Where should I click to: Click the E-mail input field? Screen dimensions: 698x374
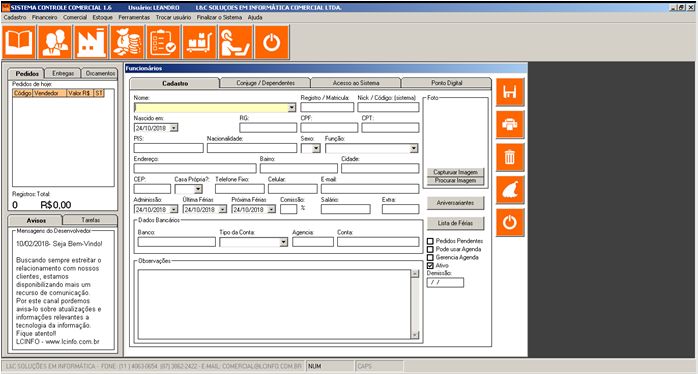[x=370, y=189]
